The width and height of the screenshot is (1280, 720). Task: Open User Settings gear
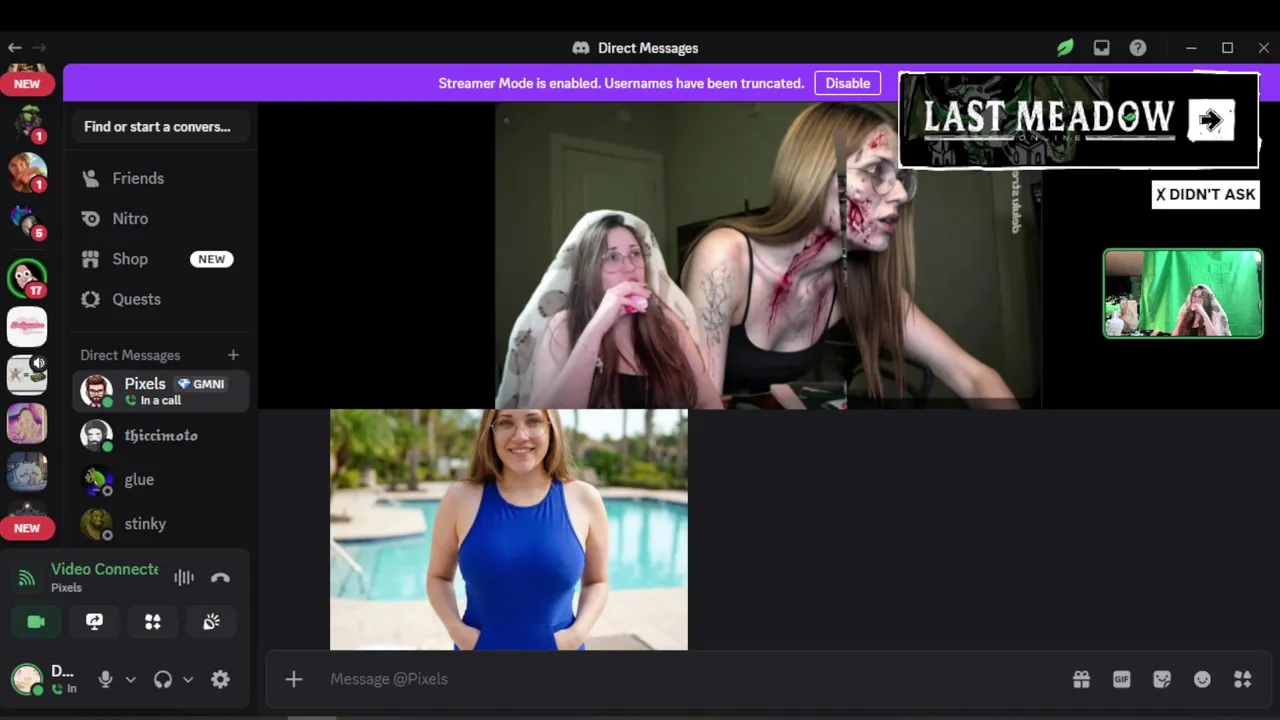[220, 679]
